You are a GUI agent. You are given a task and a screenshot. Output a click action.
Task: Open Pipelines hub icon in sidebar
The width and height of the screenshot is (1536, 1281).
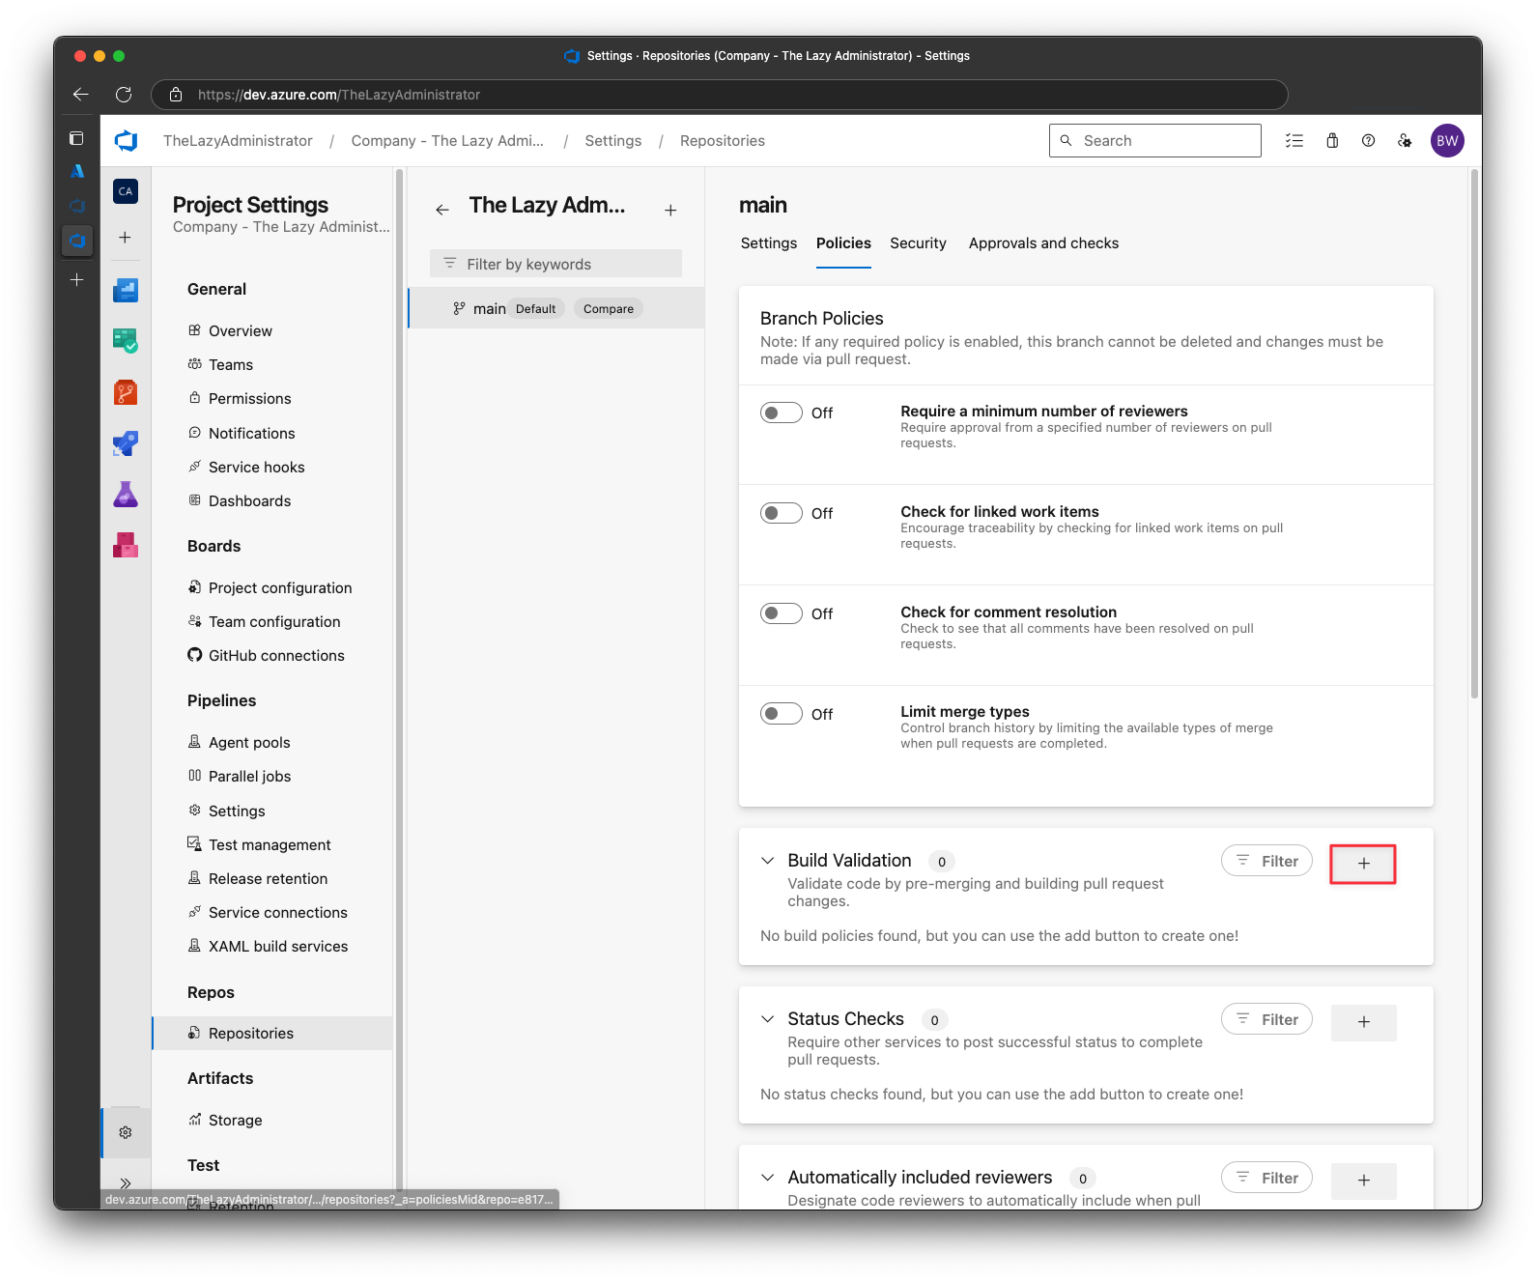click(125, 443)
